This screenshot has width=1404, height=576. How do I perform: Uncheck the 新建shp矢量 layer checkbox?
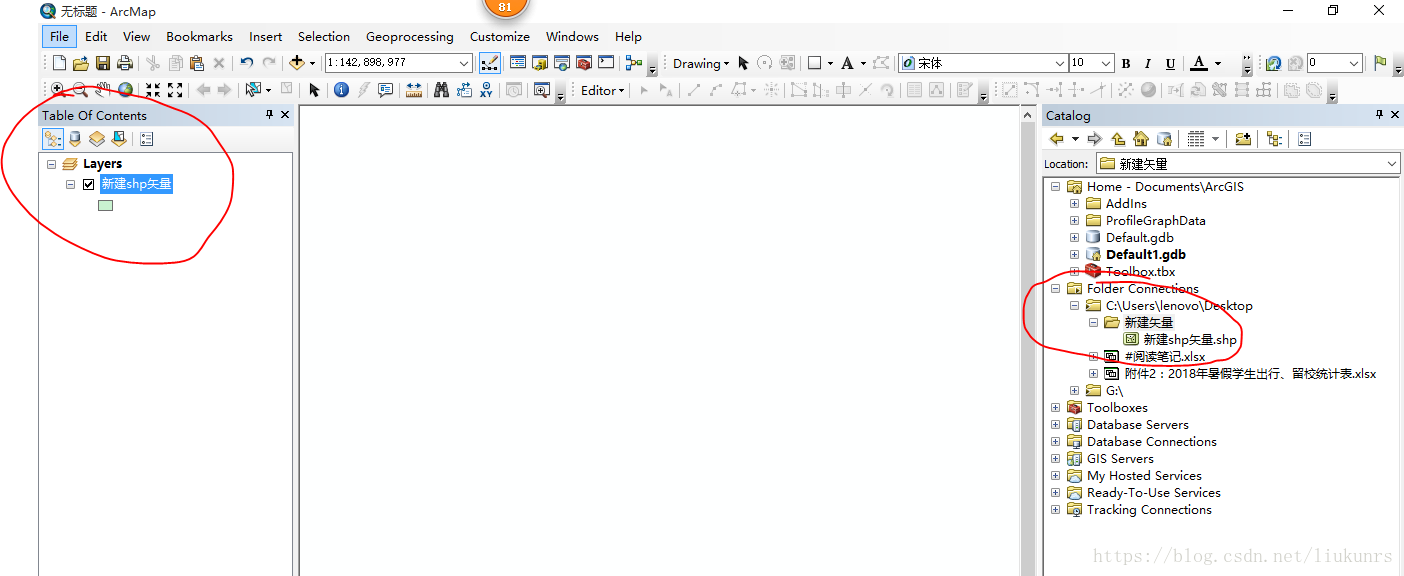pyautogui.click(x=89, y=184)
